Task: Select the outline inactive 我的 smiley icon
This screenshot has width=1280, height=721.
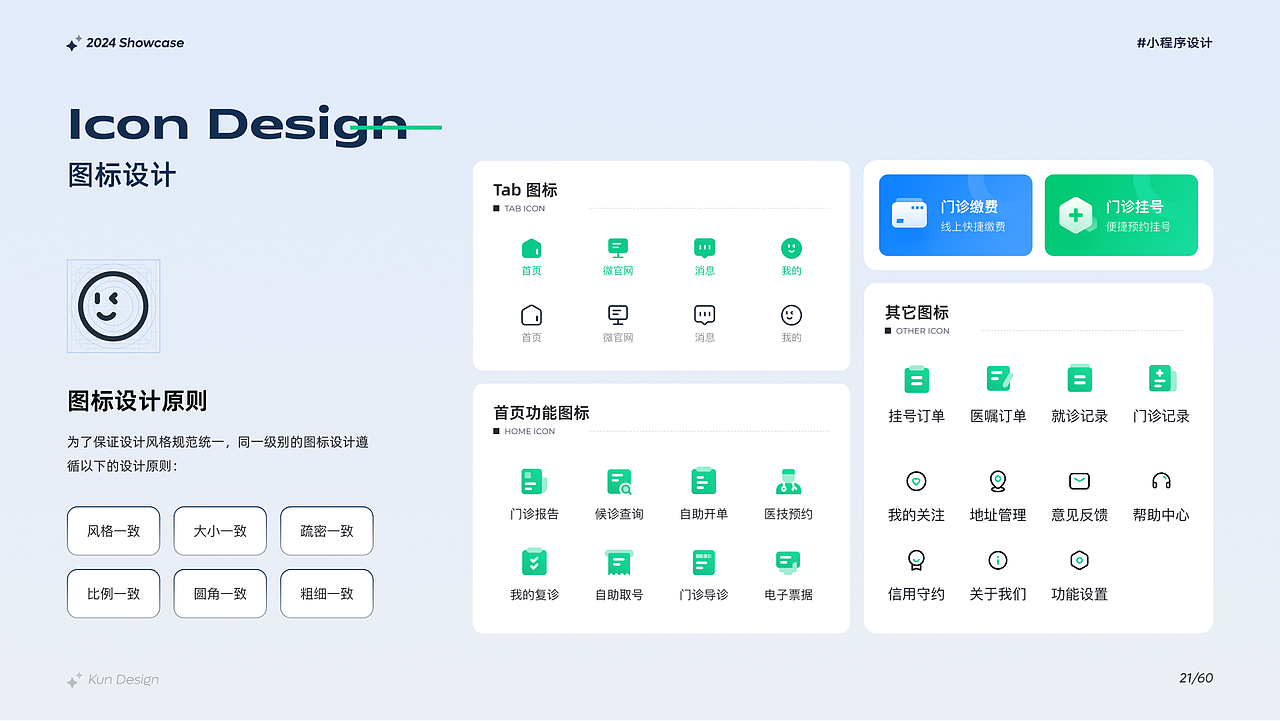Action: coord(791,315)
